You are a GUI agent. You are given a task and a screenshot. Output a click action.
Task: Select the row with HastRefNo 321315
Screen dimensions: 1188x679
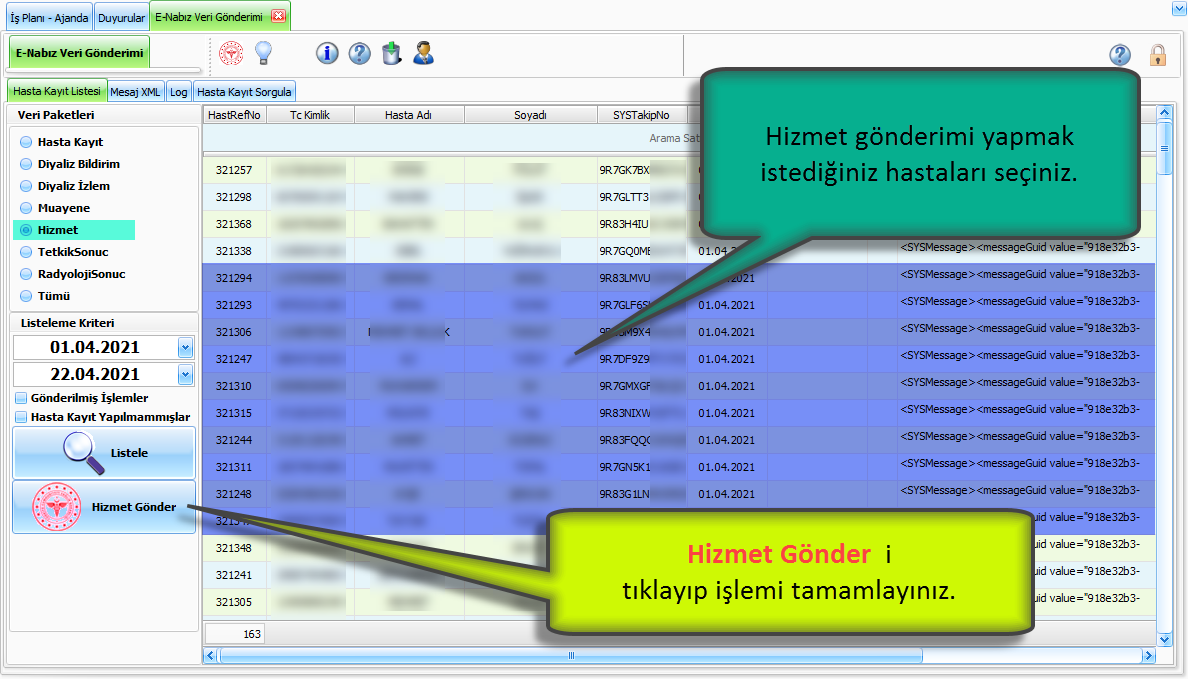point(679,413)
